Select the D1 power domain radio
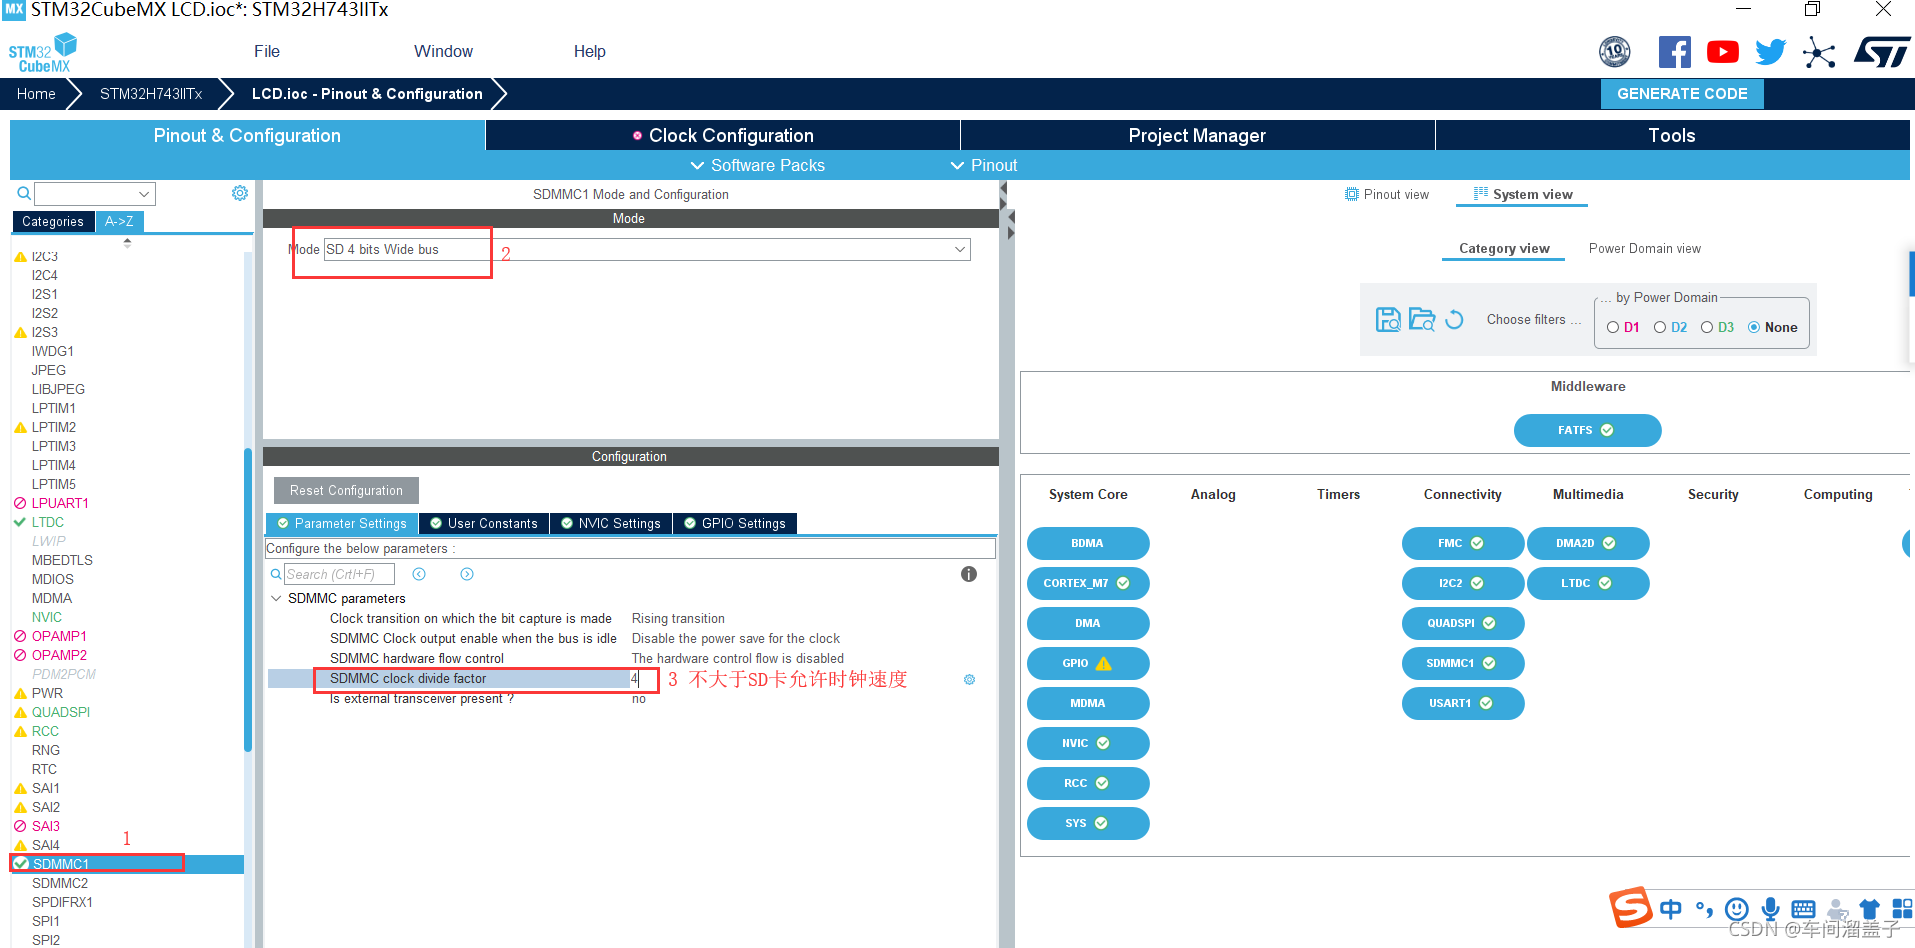 tap(1613, 327)
